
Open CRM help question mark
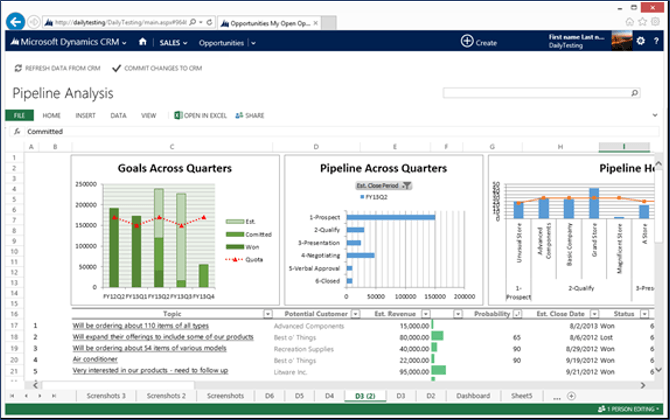point(656,41)
